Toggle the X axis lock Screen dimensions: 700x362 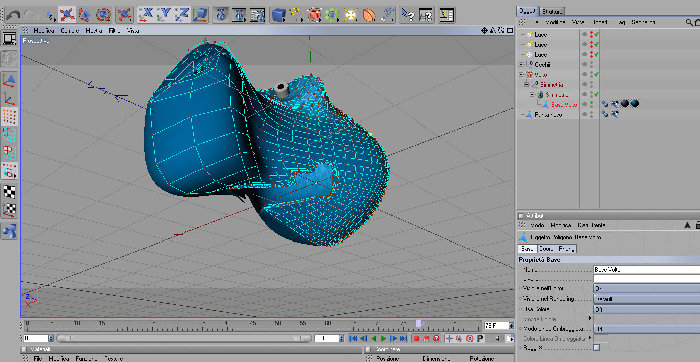pyautogui.click(x=146, y=15)
